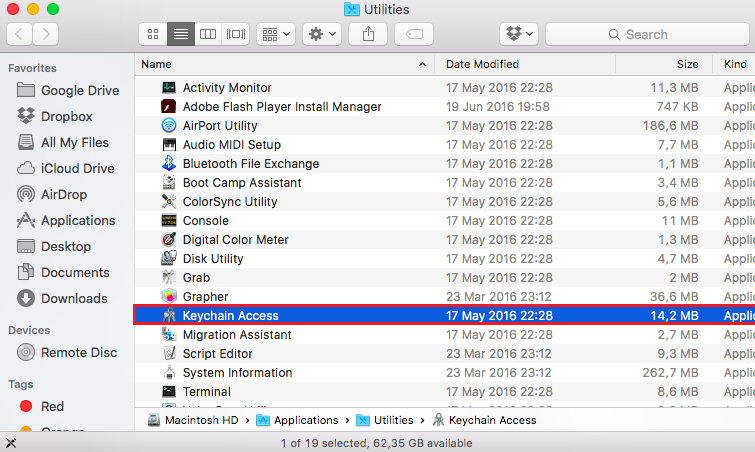Open Downloads in the sidebar
This screenshot has width=755, height=452.
(x=62, y=298)
